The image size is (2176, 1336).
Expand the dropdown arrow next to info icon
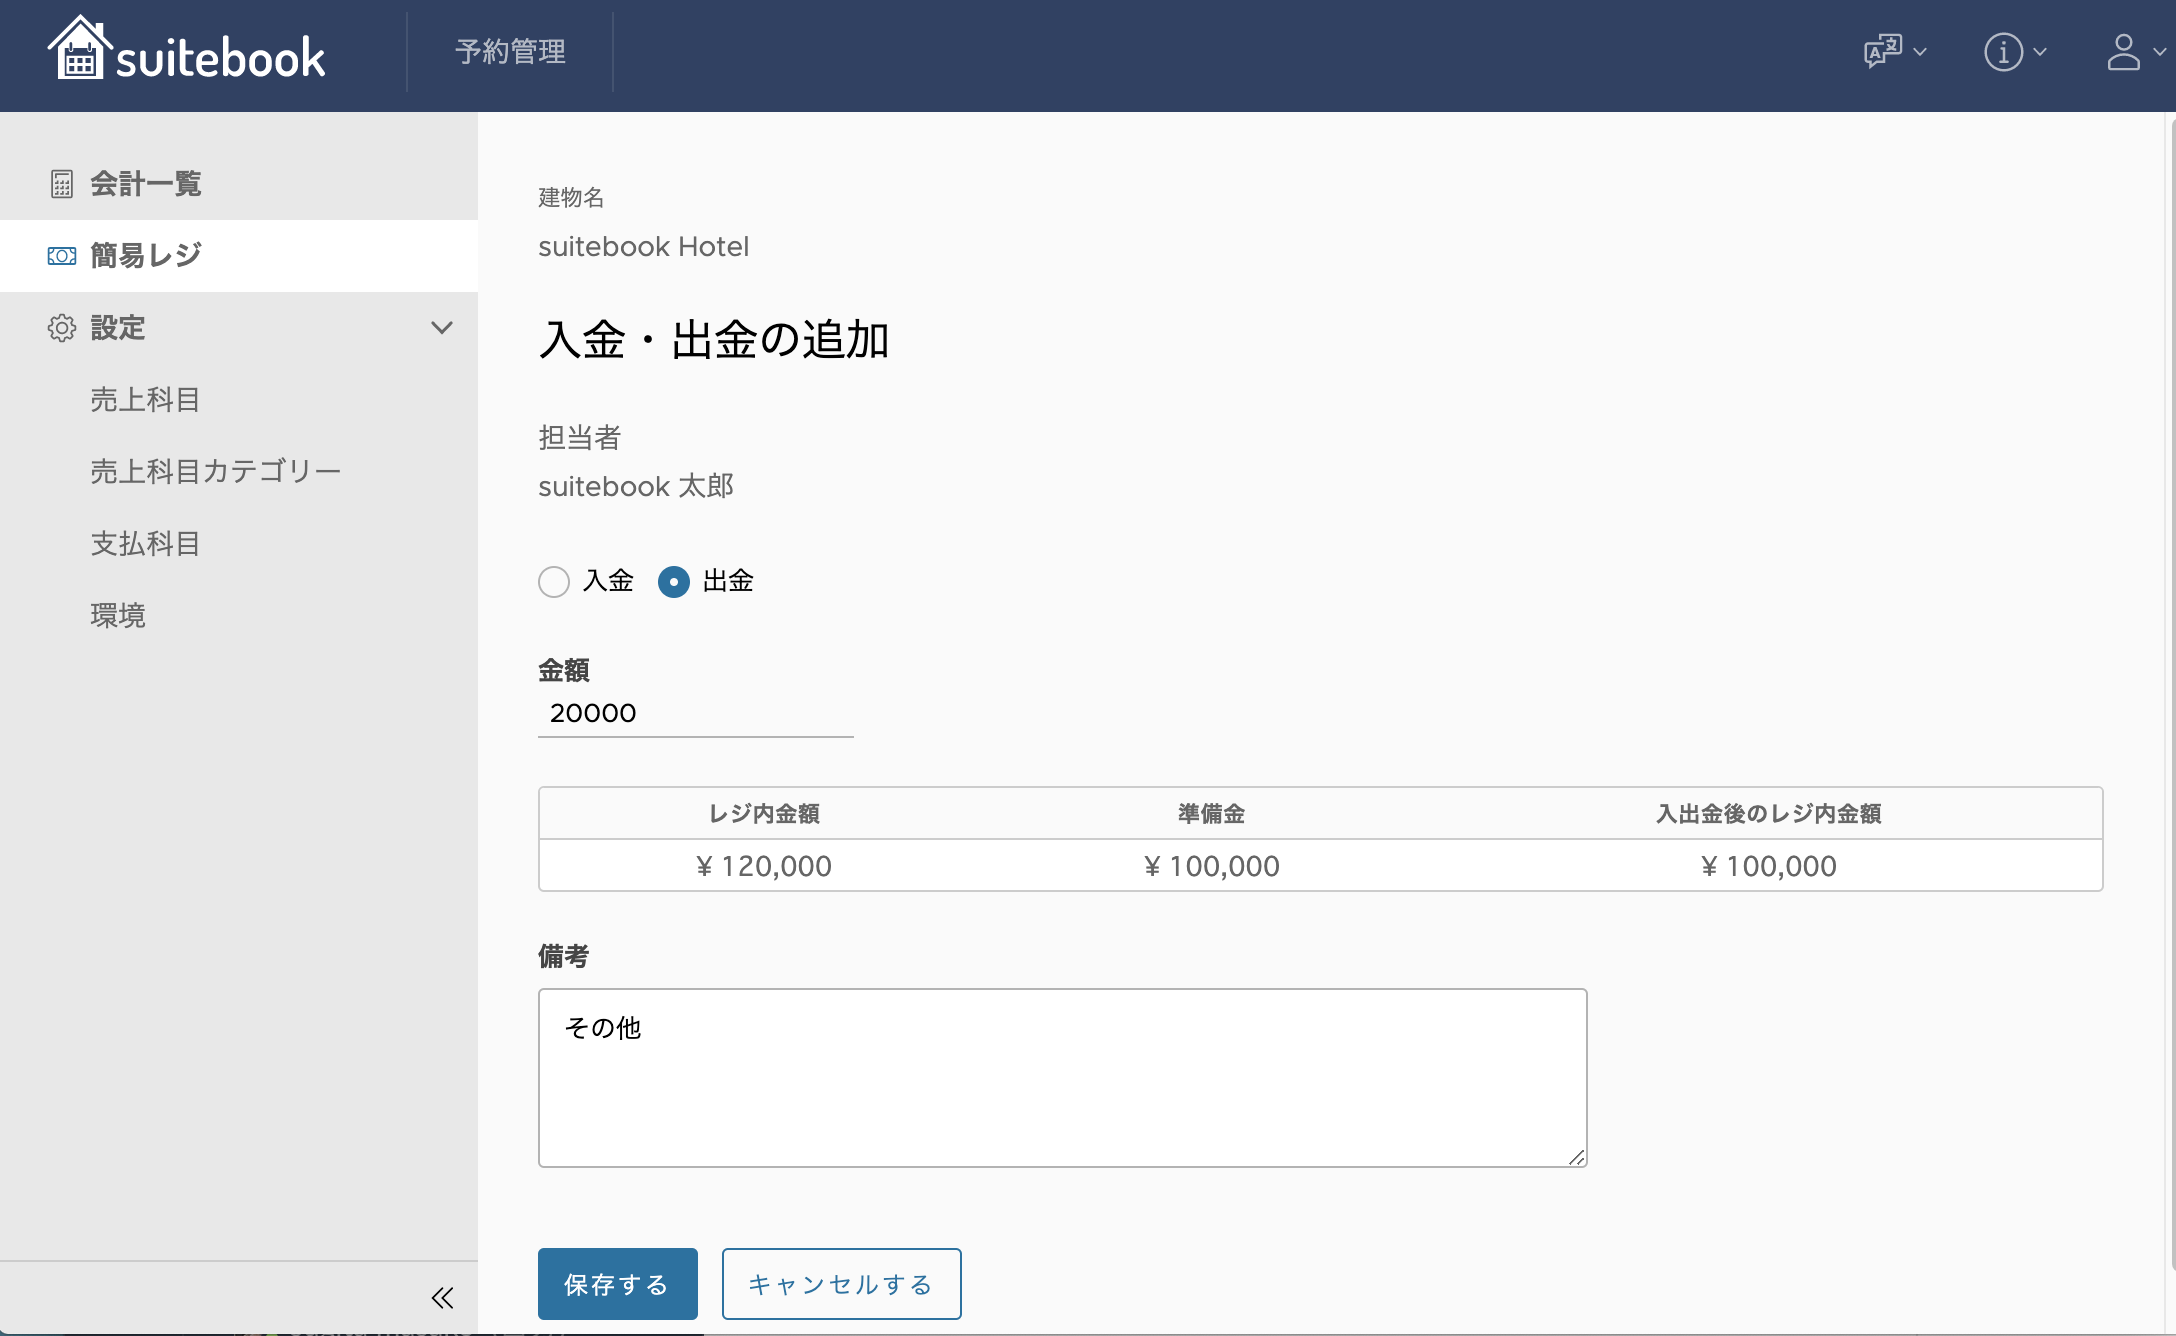pyautogui.click(x=2040, y=52)
